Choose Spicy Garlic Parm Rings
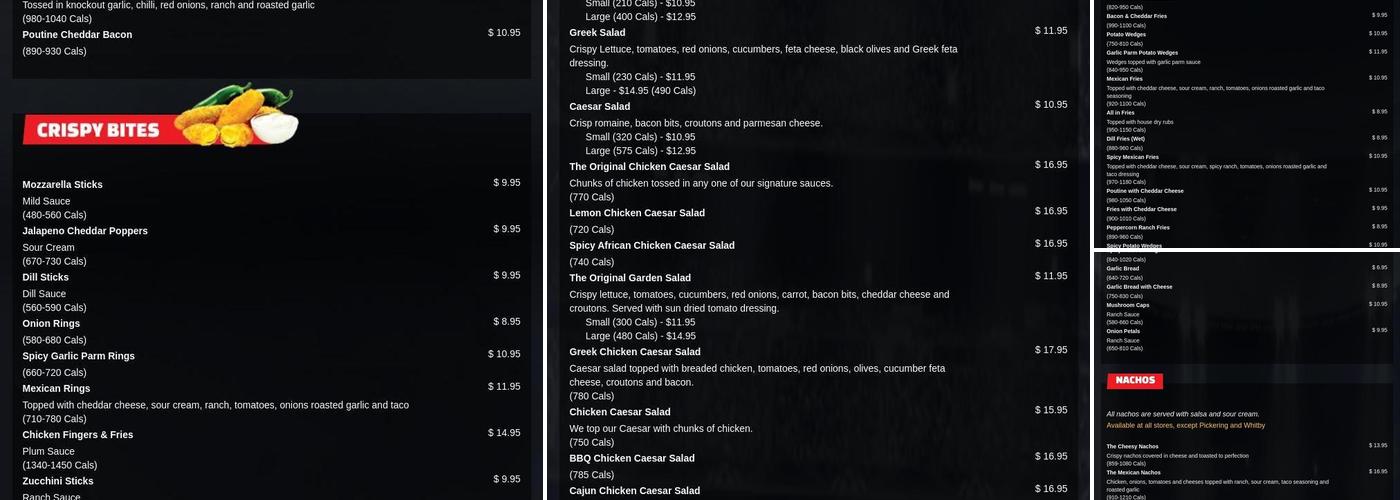1400x500 pixels. click(78, 356)
